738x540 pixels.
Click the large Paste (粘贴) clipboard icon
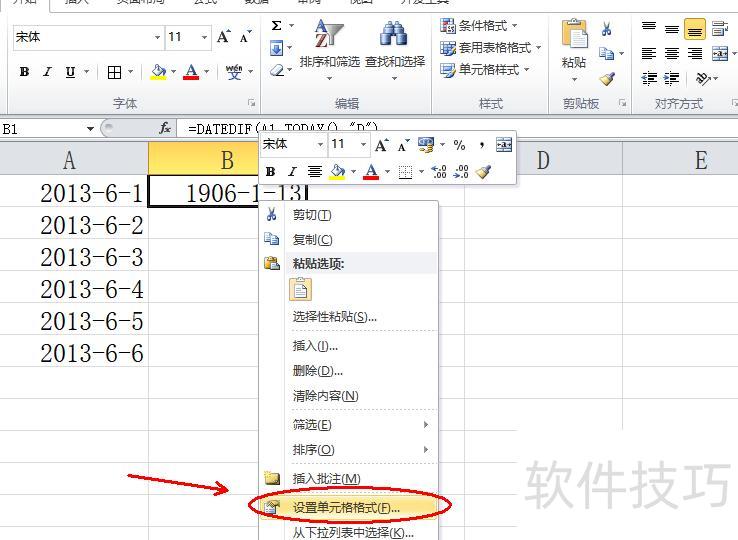click(574, 34)
